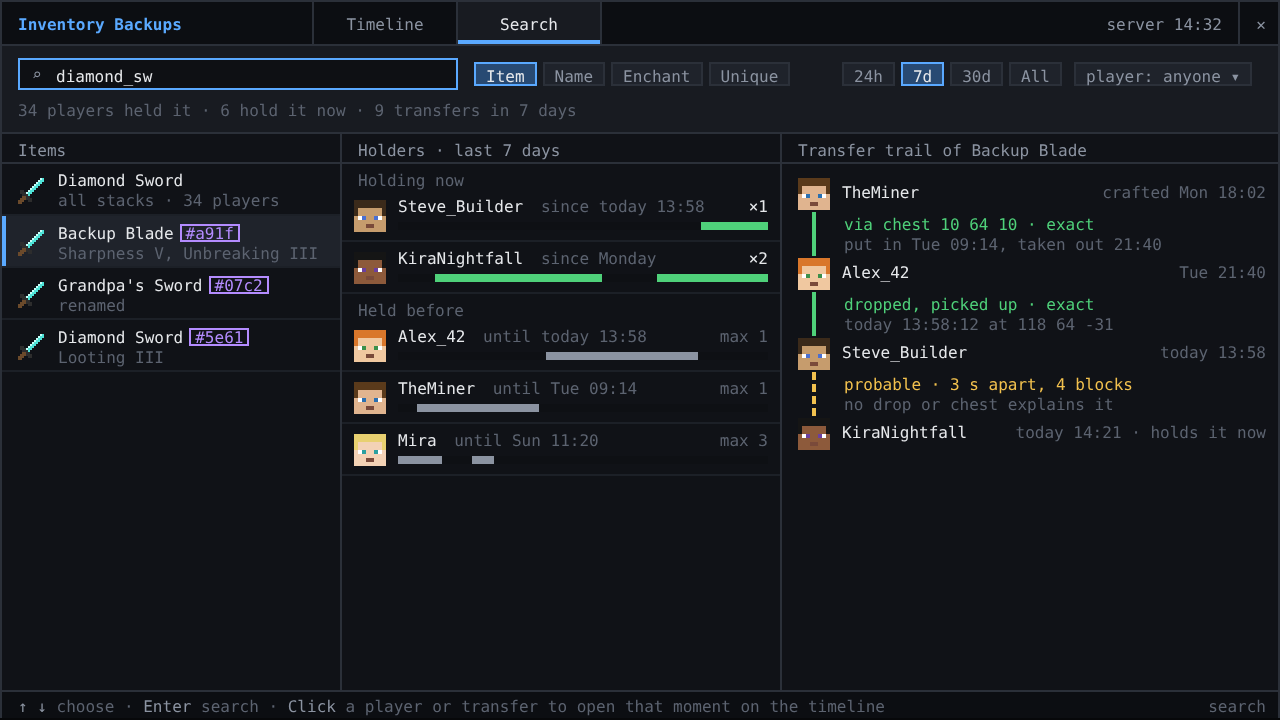This screenshot has width=1280, height=720.
Task: Click Alex_42's avatar in transfer trail
Action: (x=814, y=274)
